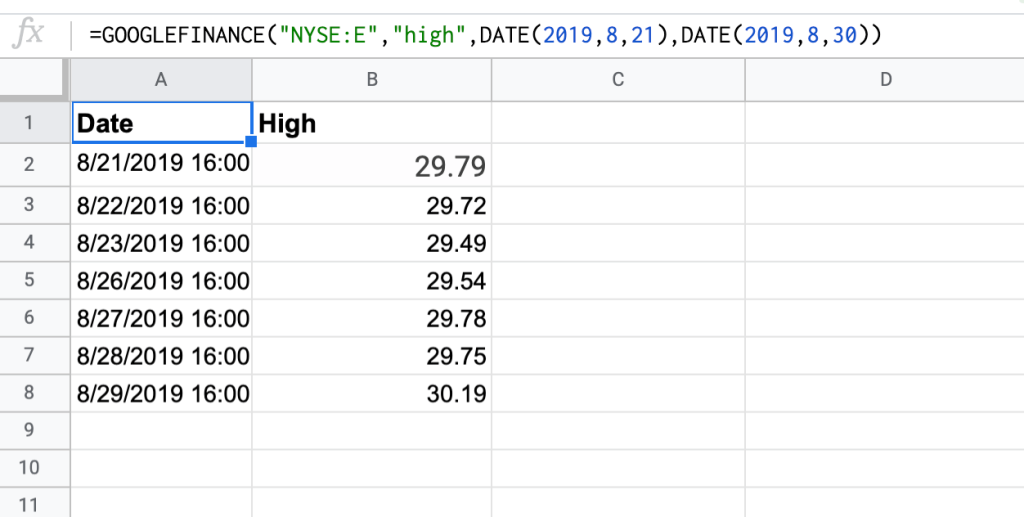Select the cell showing 29.78

pos(371,318)
